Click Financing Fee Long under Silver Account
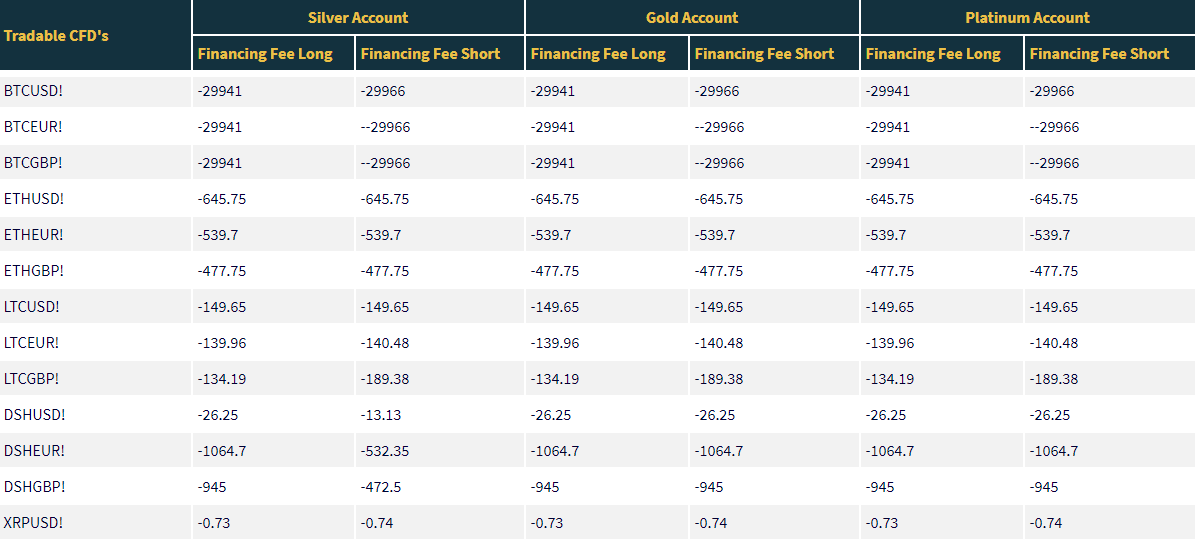This screenshot has height=539, width=1195. pyautogui.click(x=265, y=54)
